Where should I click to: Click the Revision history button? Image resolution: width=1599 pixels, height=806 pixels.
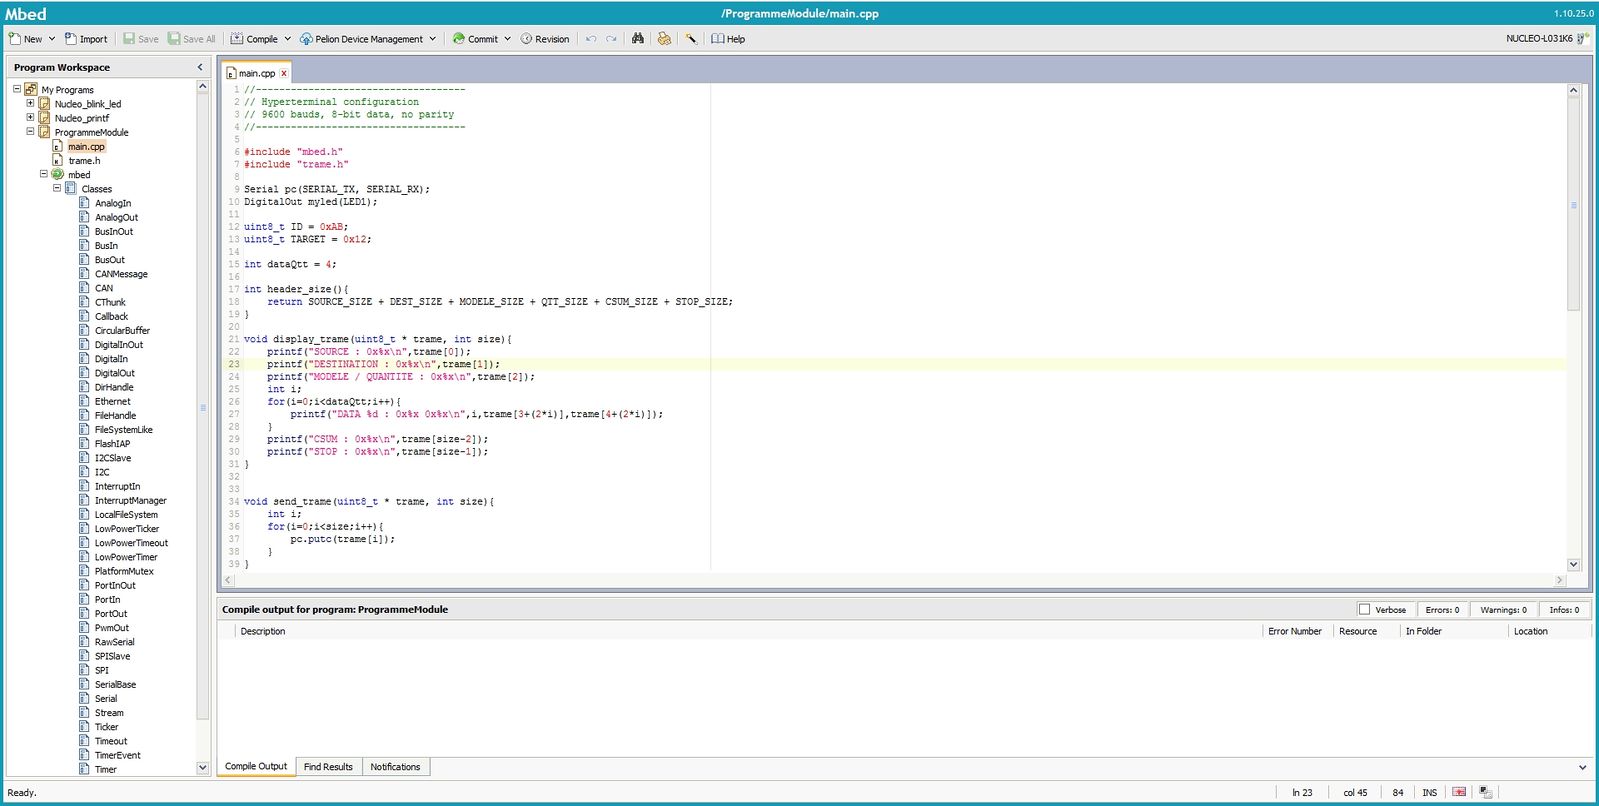545,39
